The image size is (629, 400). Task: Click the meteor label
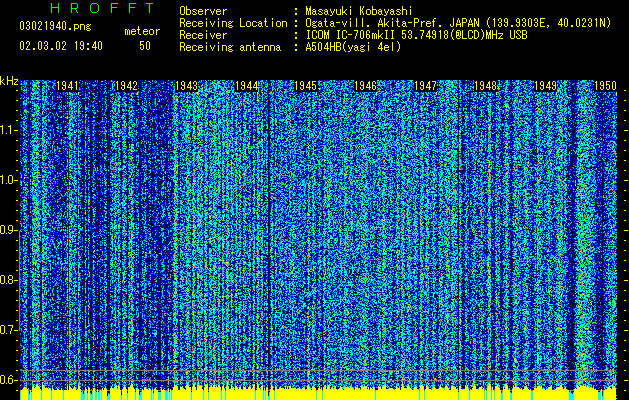[142, 31]
